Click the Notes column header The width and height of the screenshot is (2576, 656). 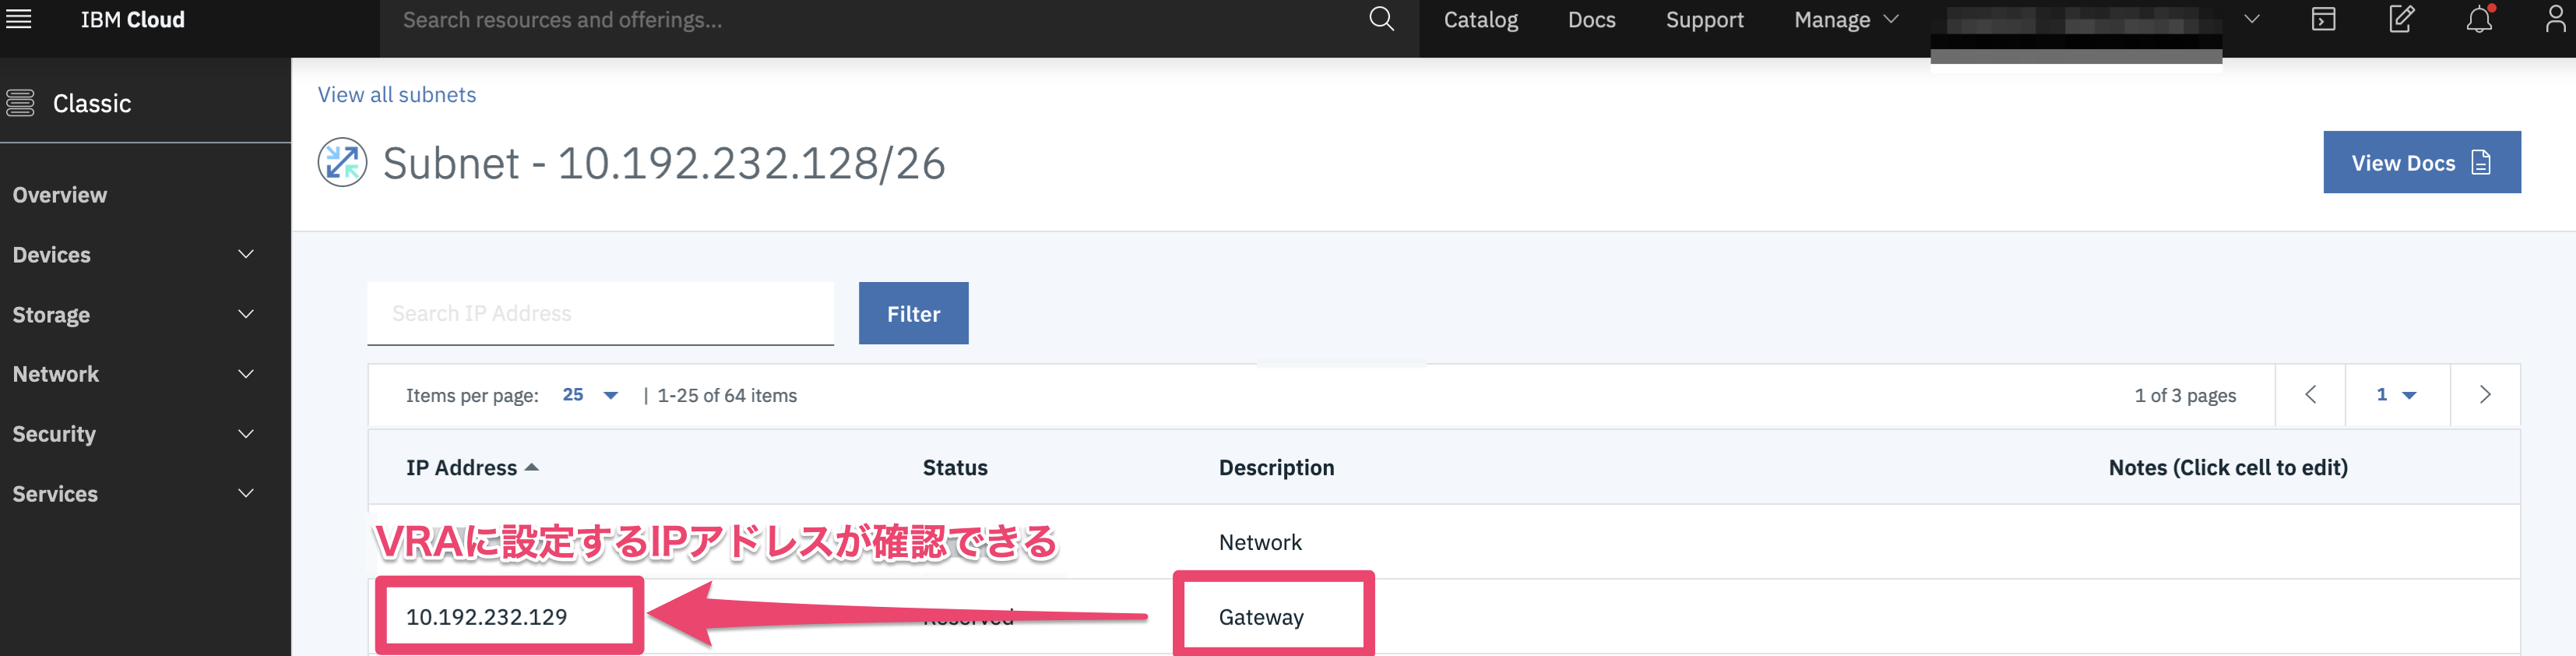[x=2228, y=467]
